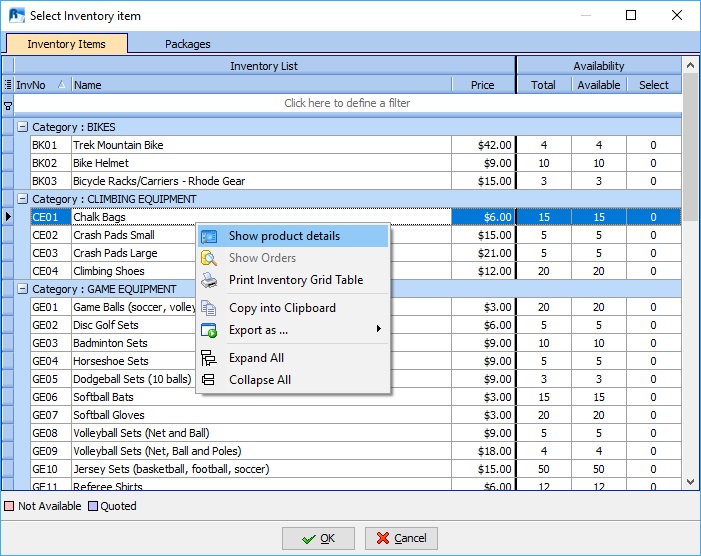Viewport: 701px width, 556px height.
Task: Click the grid column chooser icon beside InvNo
Action: [x=8, y=85]
